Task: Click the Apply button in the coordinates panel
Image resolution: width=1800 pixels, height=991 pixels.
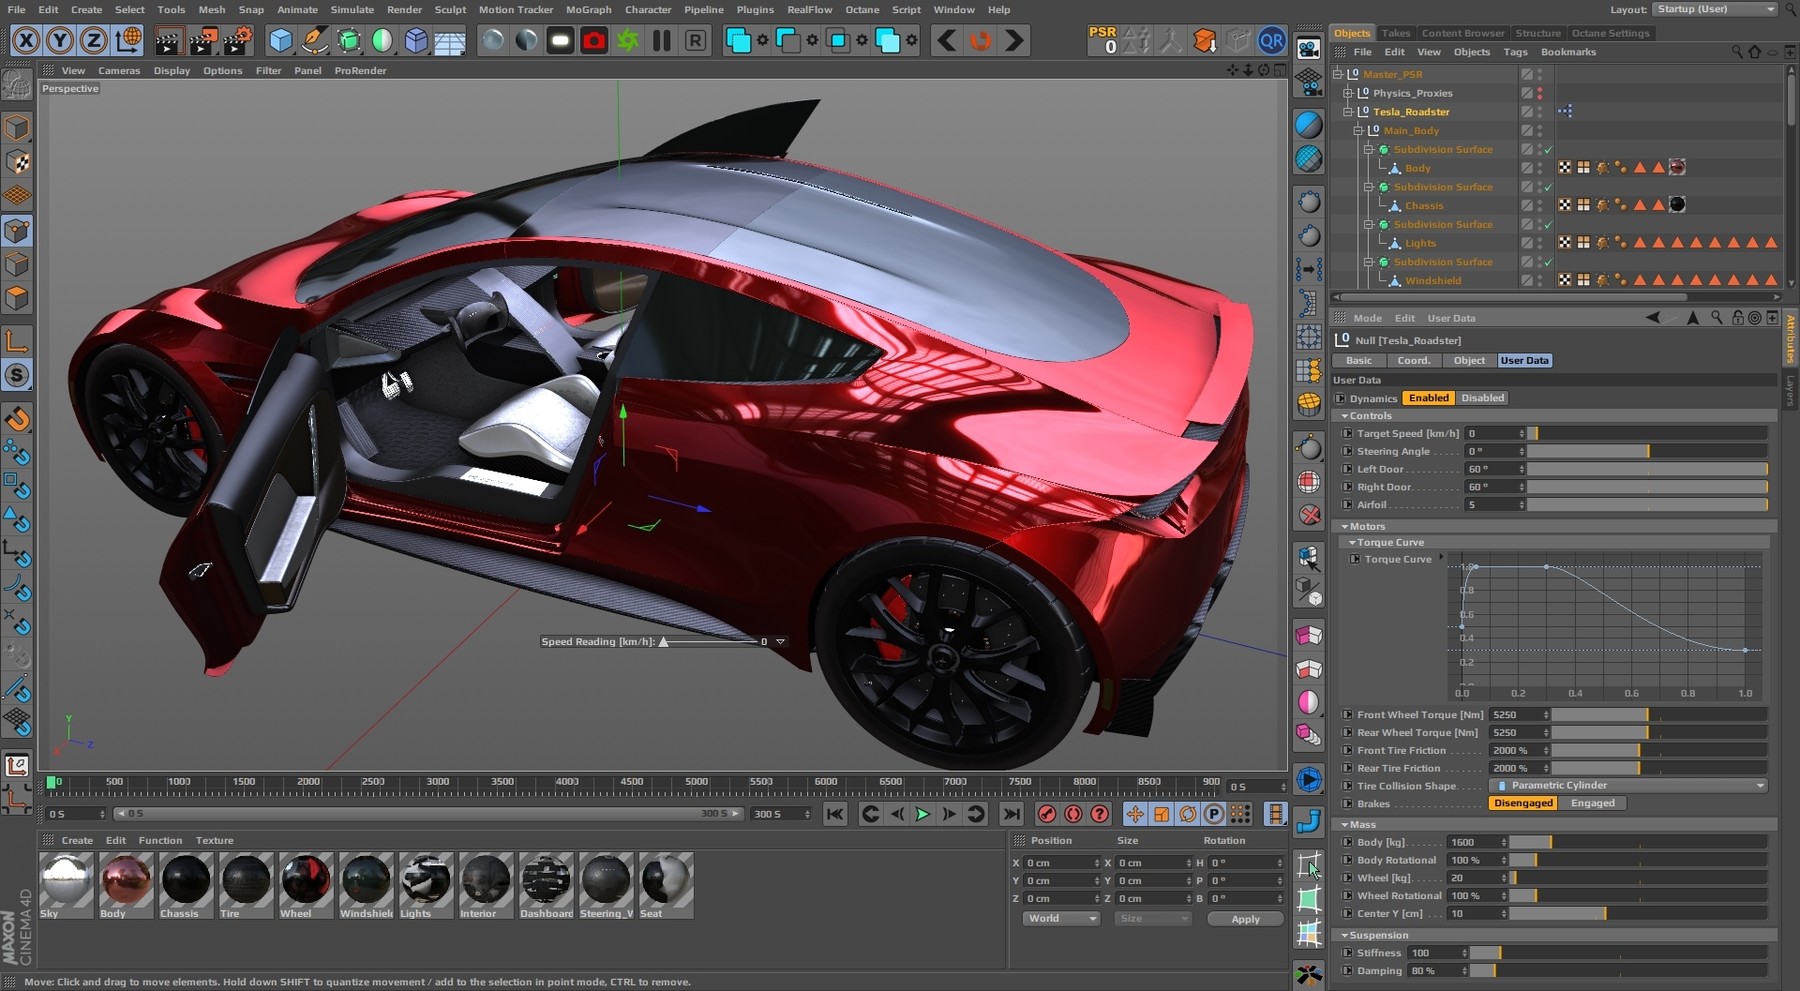Action: point(1245,918)
